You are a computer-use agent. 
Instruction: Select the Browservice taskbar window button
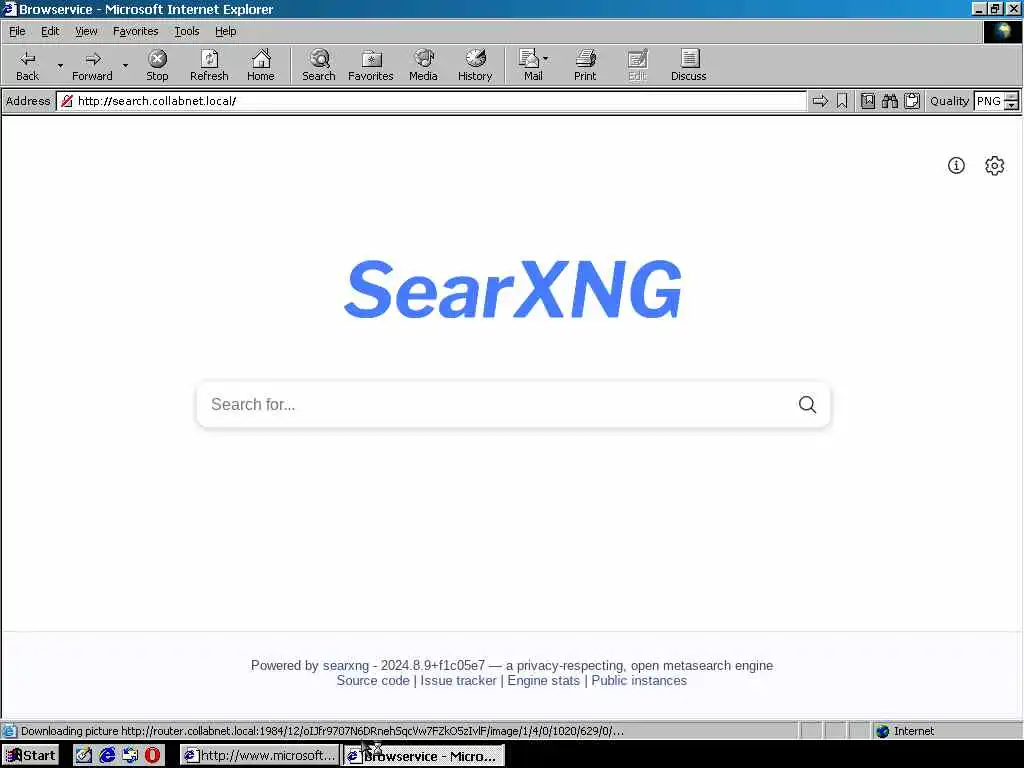pyautogui.click(x=424, y=756)
